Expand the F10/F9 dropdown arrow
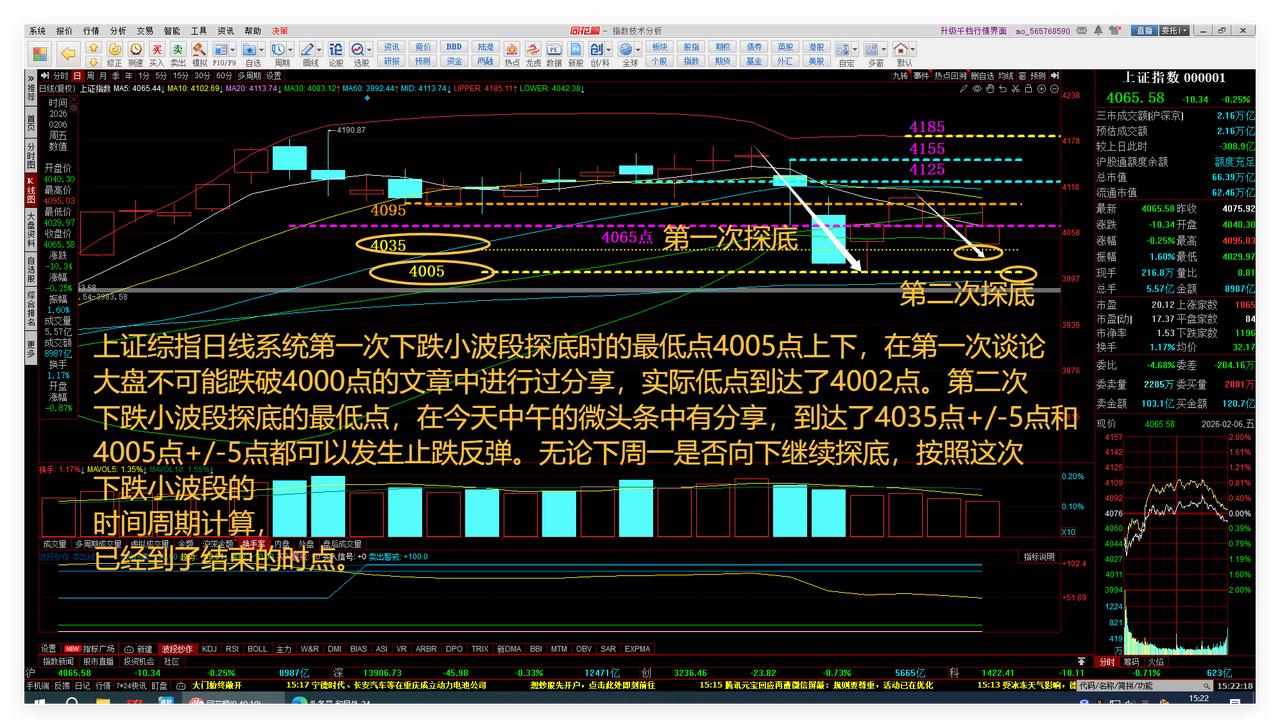Viewport: 1280px width, 728px height. 233,49
